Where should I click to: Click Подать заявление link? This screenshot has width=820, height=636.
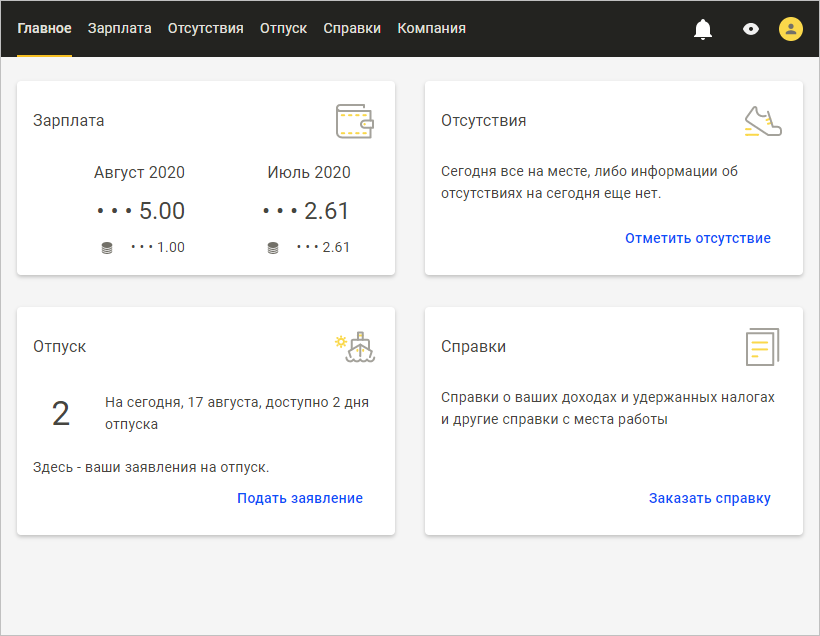[x=300, y=498]
